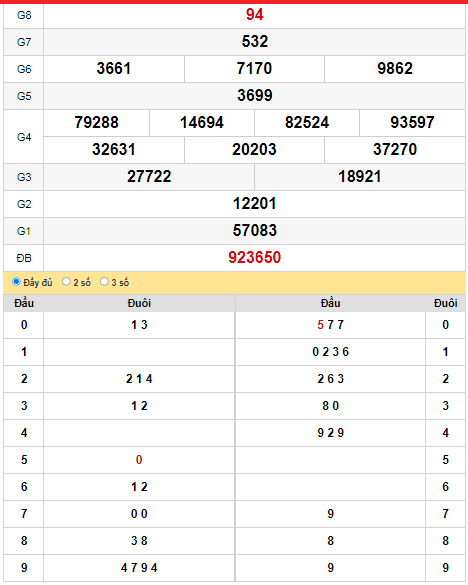This screenshot has height=585, width=468.
Task: Click the G4 number 20203
Action: 255,150
